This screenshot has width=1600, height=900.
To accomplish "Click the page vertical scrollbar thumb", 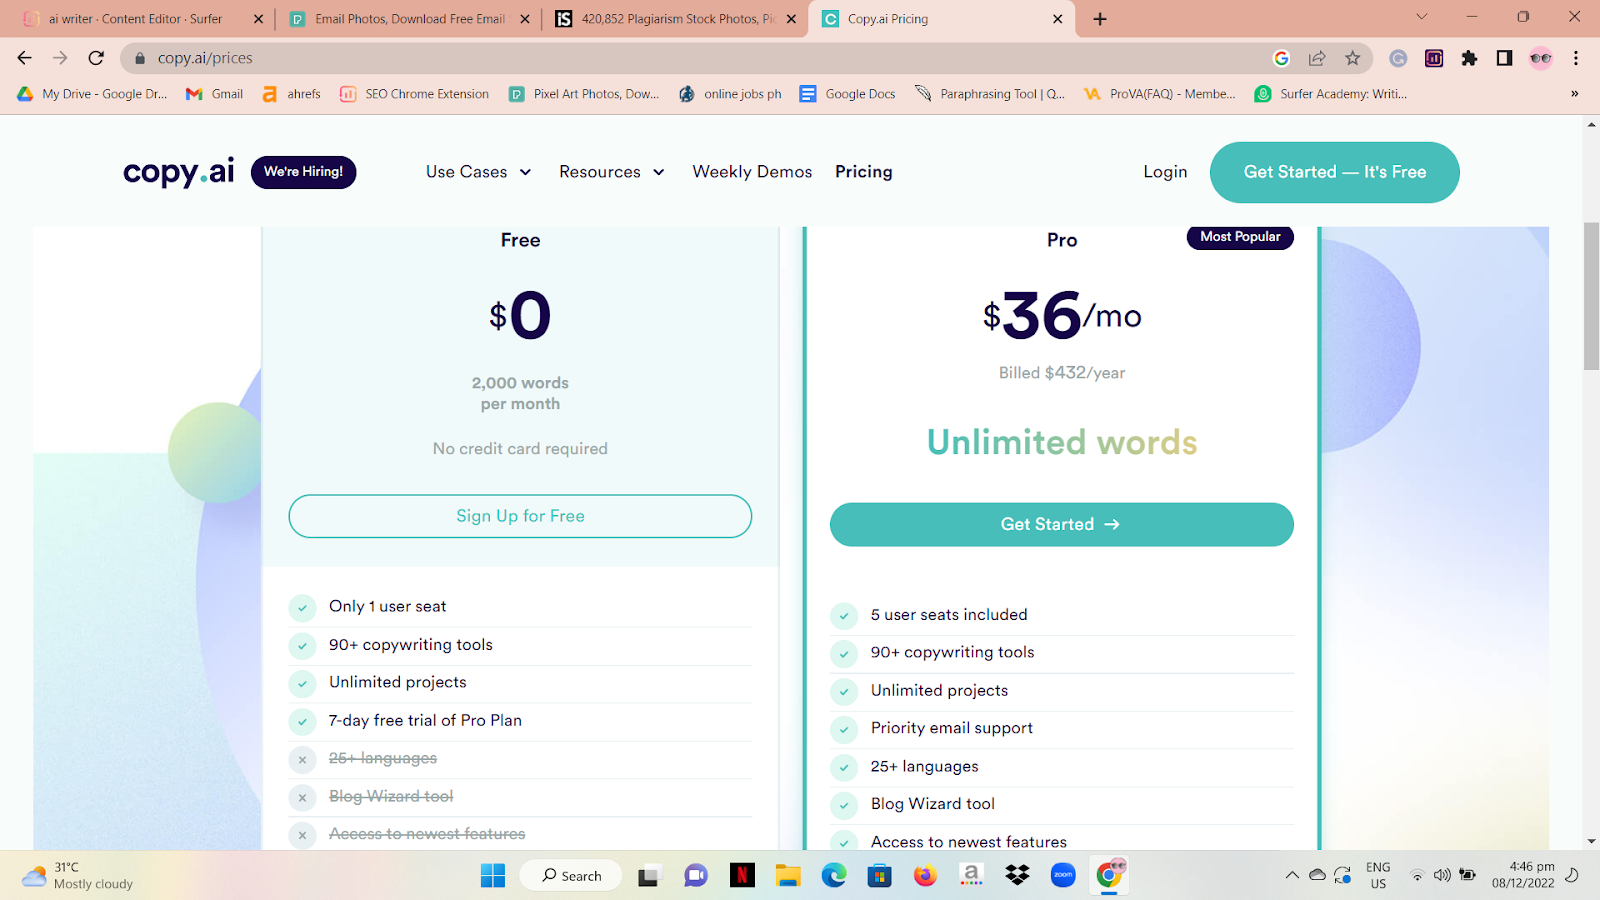I will point(1591,296).
